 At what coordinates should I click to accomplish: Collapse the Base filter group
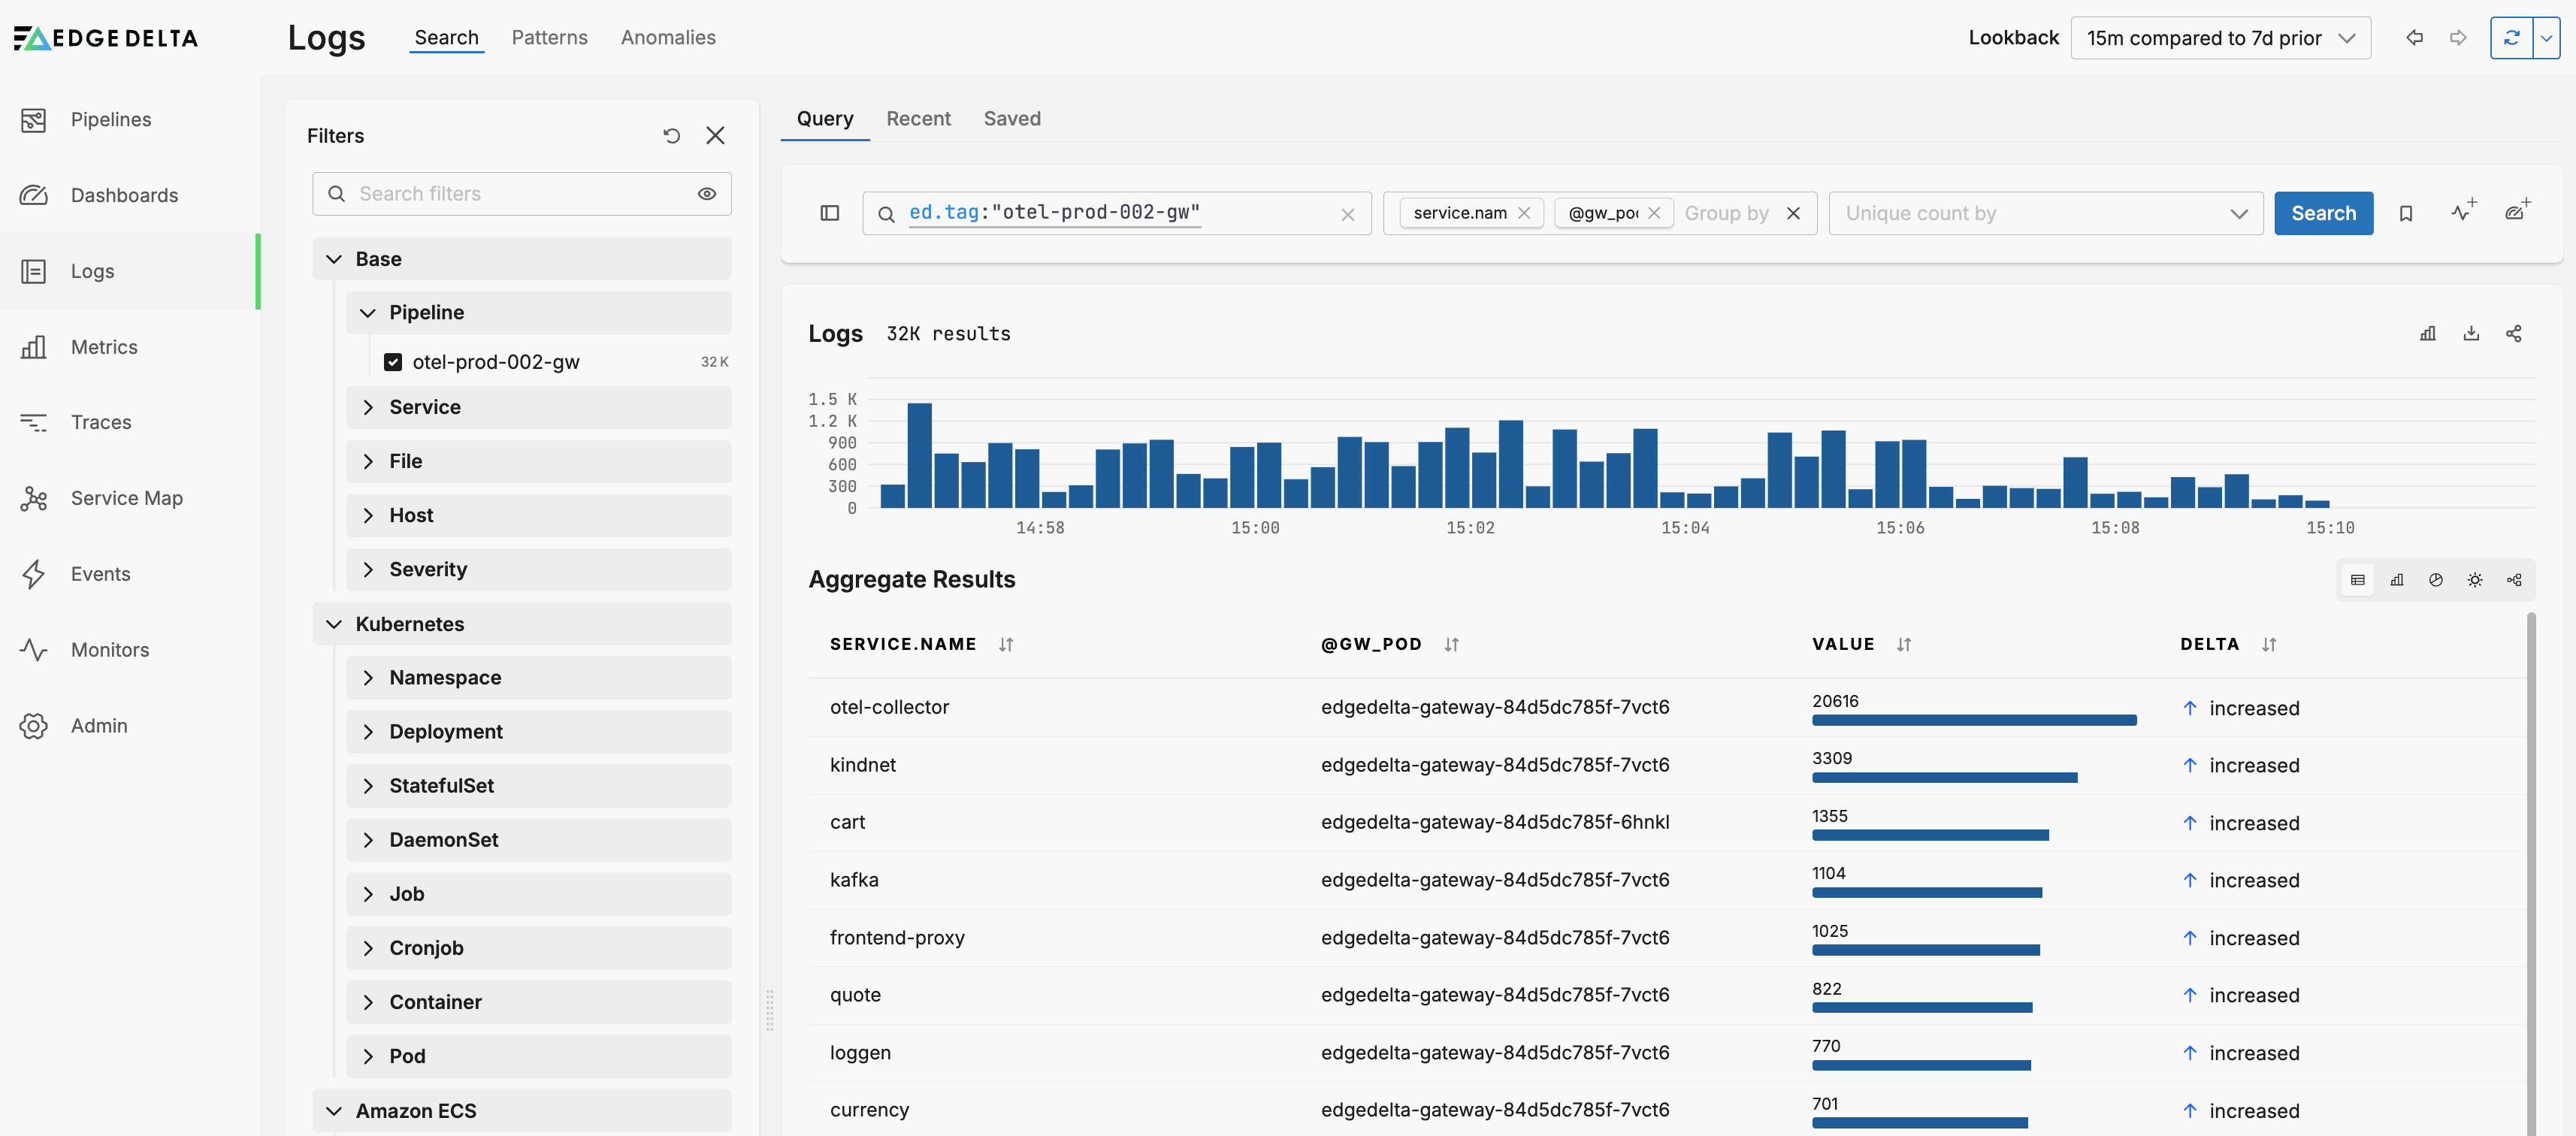click(x=521, y=259)
